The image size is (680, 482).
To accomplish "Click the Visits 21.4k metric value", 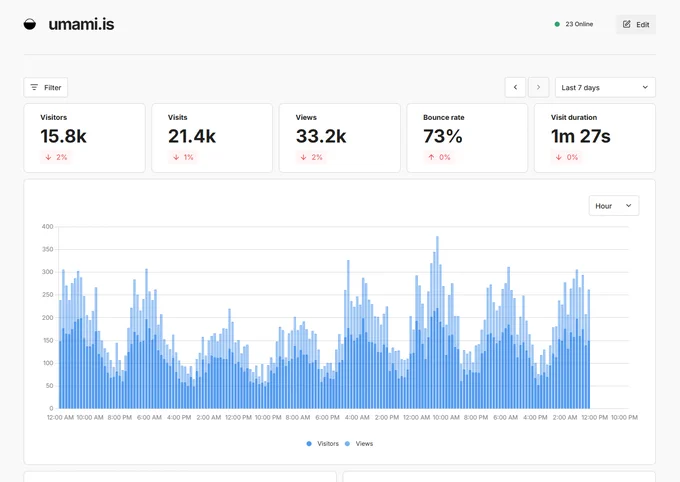I will point(192,136).
